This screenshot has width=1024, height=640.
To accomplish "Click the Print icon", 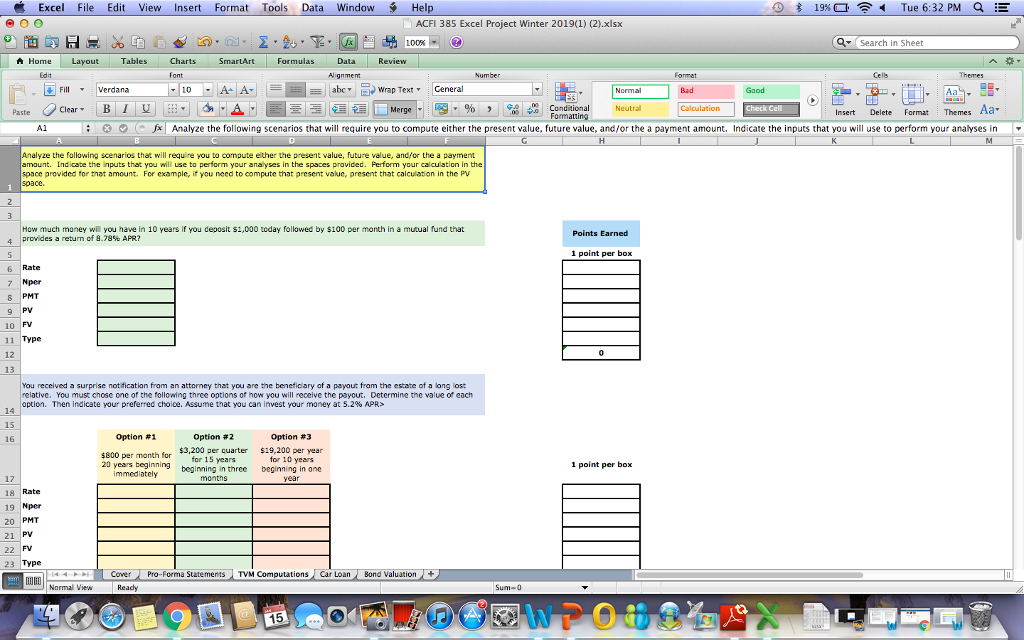I will click(x=92, y=43).
